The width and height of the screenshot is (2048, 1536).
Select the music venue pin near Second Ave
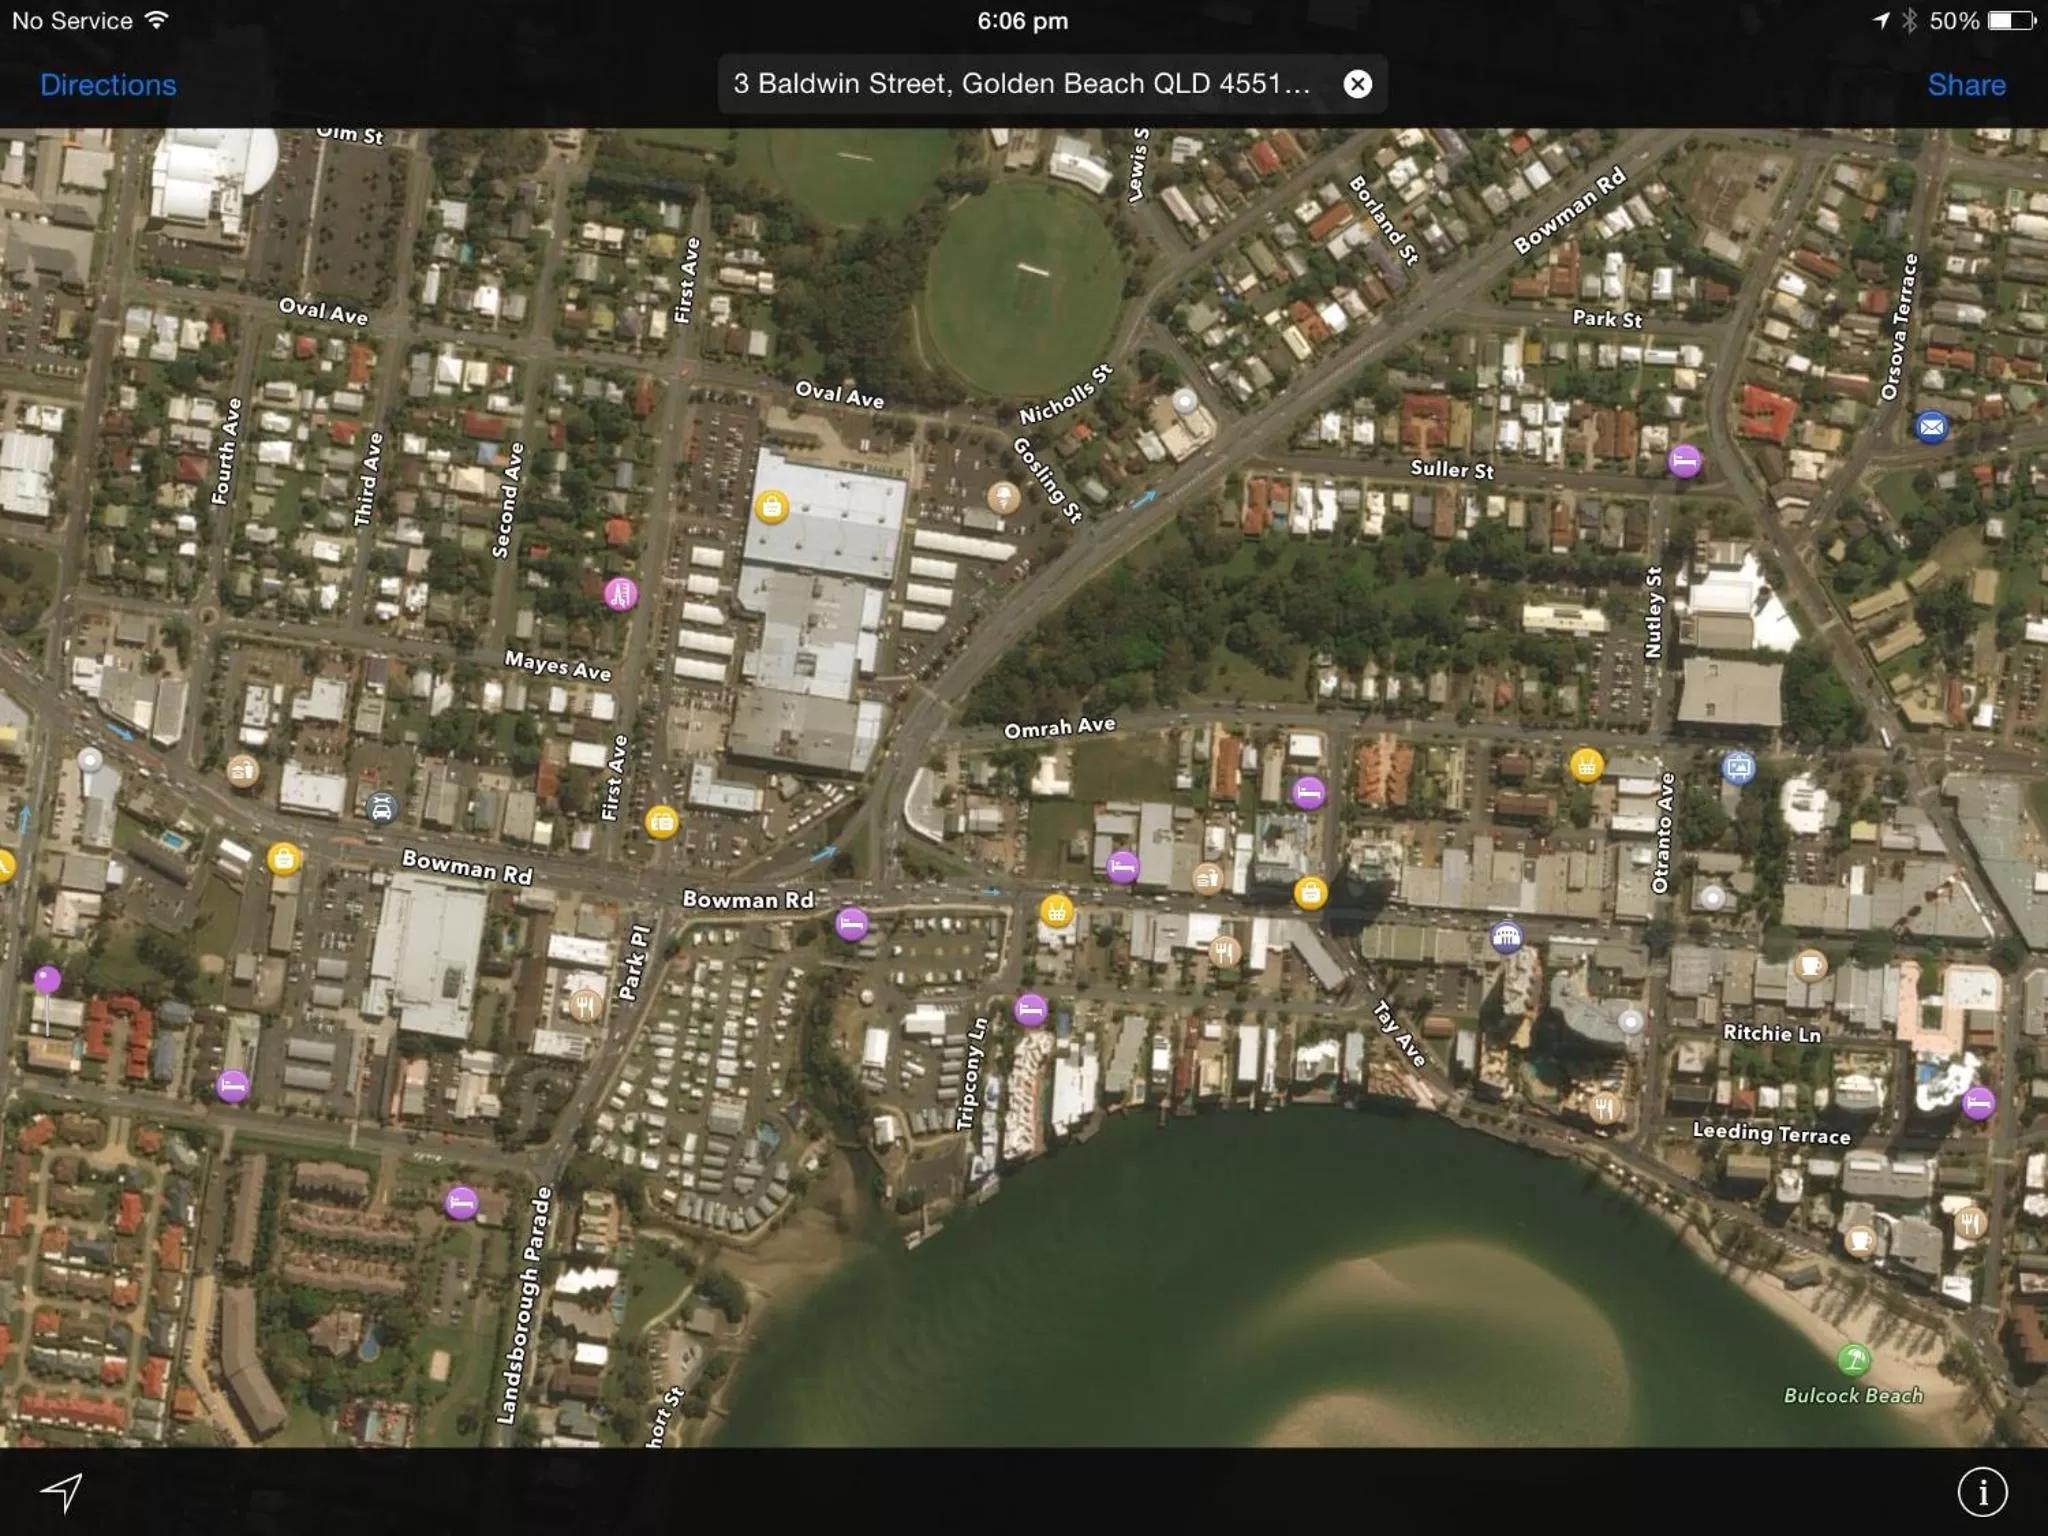620,596
